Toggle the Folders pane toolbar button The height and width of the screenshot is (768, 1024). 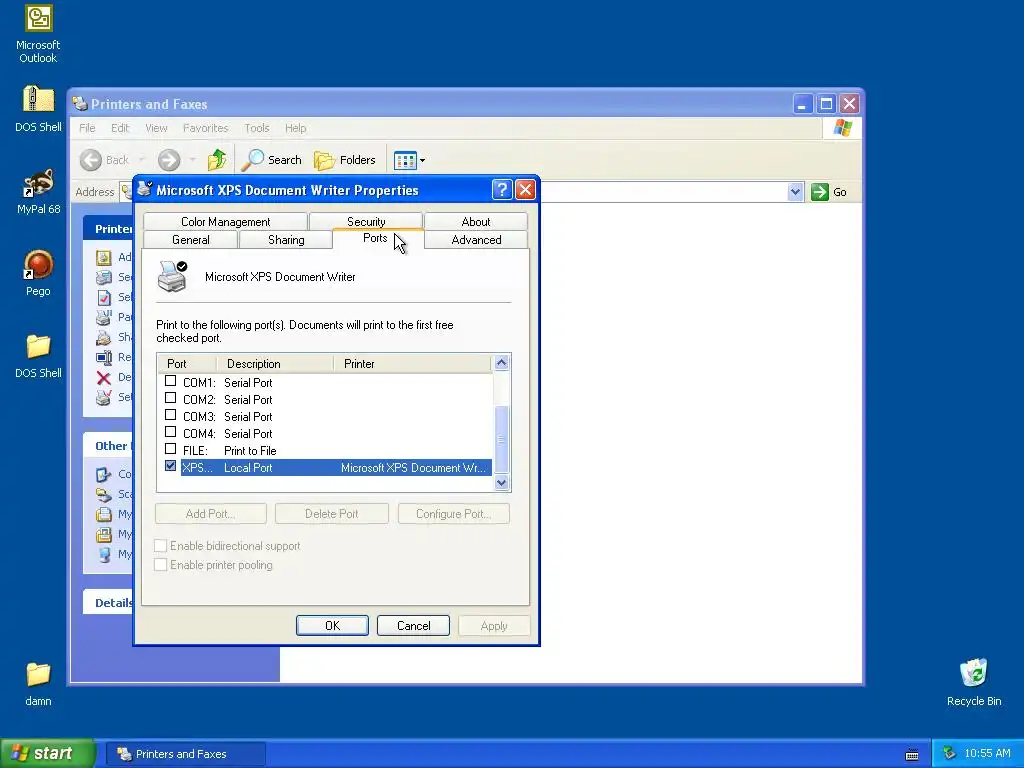345,160
